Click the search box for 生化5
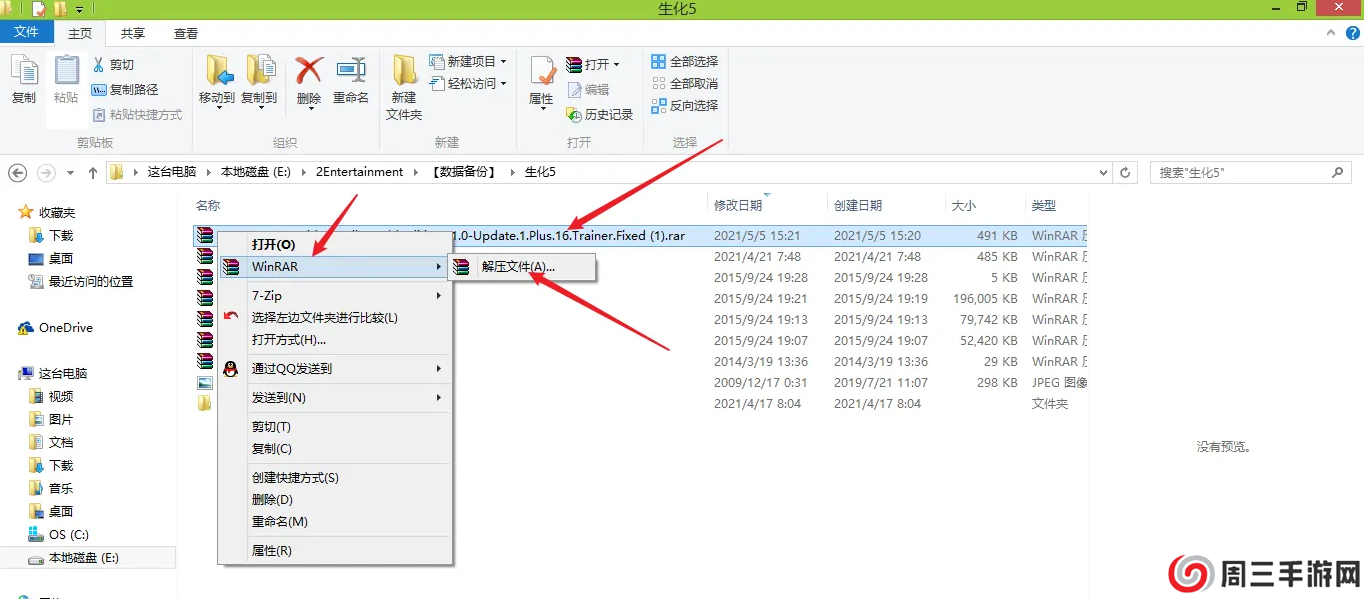This screenshot has height=599, width=1364. pyautogui.click(x=1240, y=173)
